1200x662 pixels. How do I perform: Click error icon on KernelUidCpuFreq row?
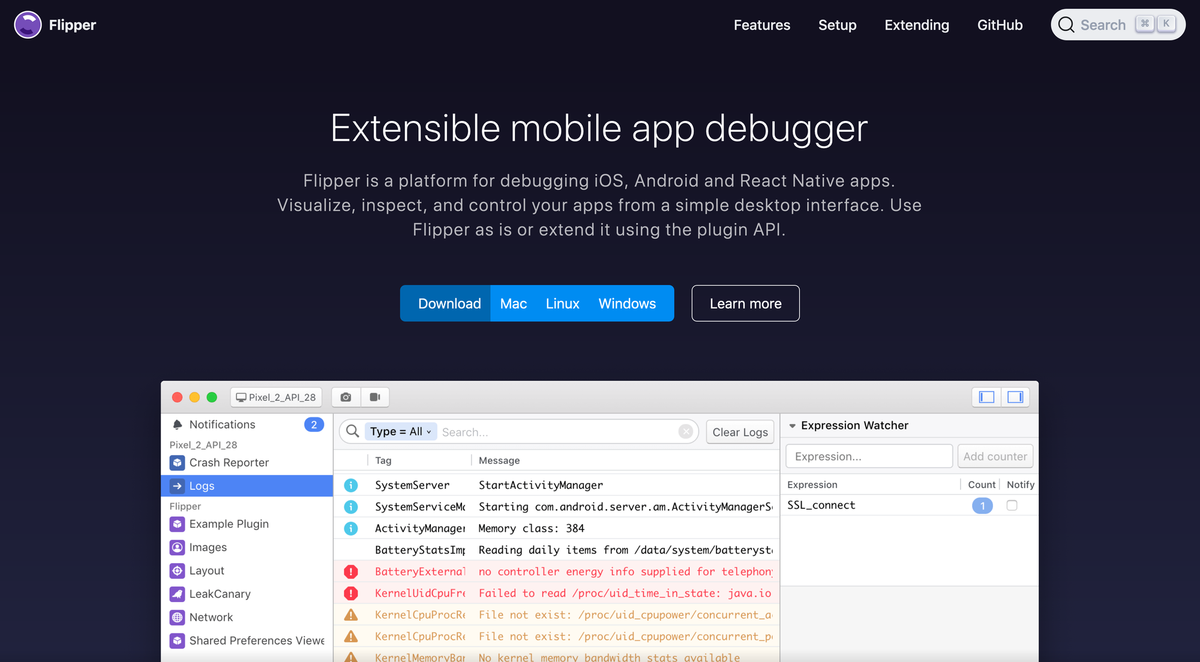tap(351, 593)
